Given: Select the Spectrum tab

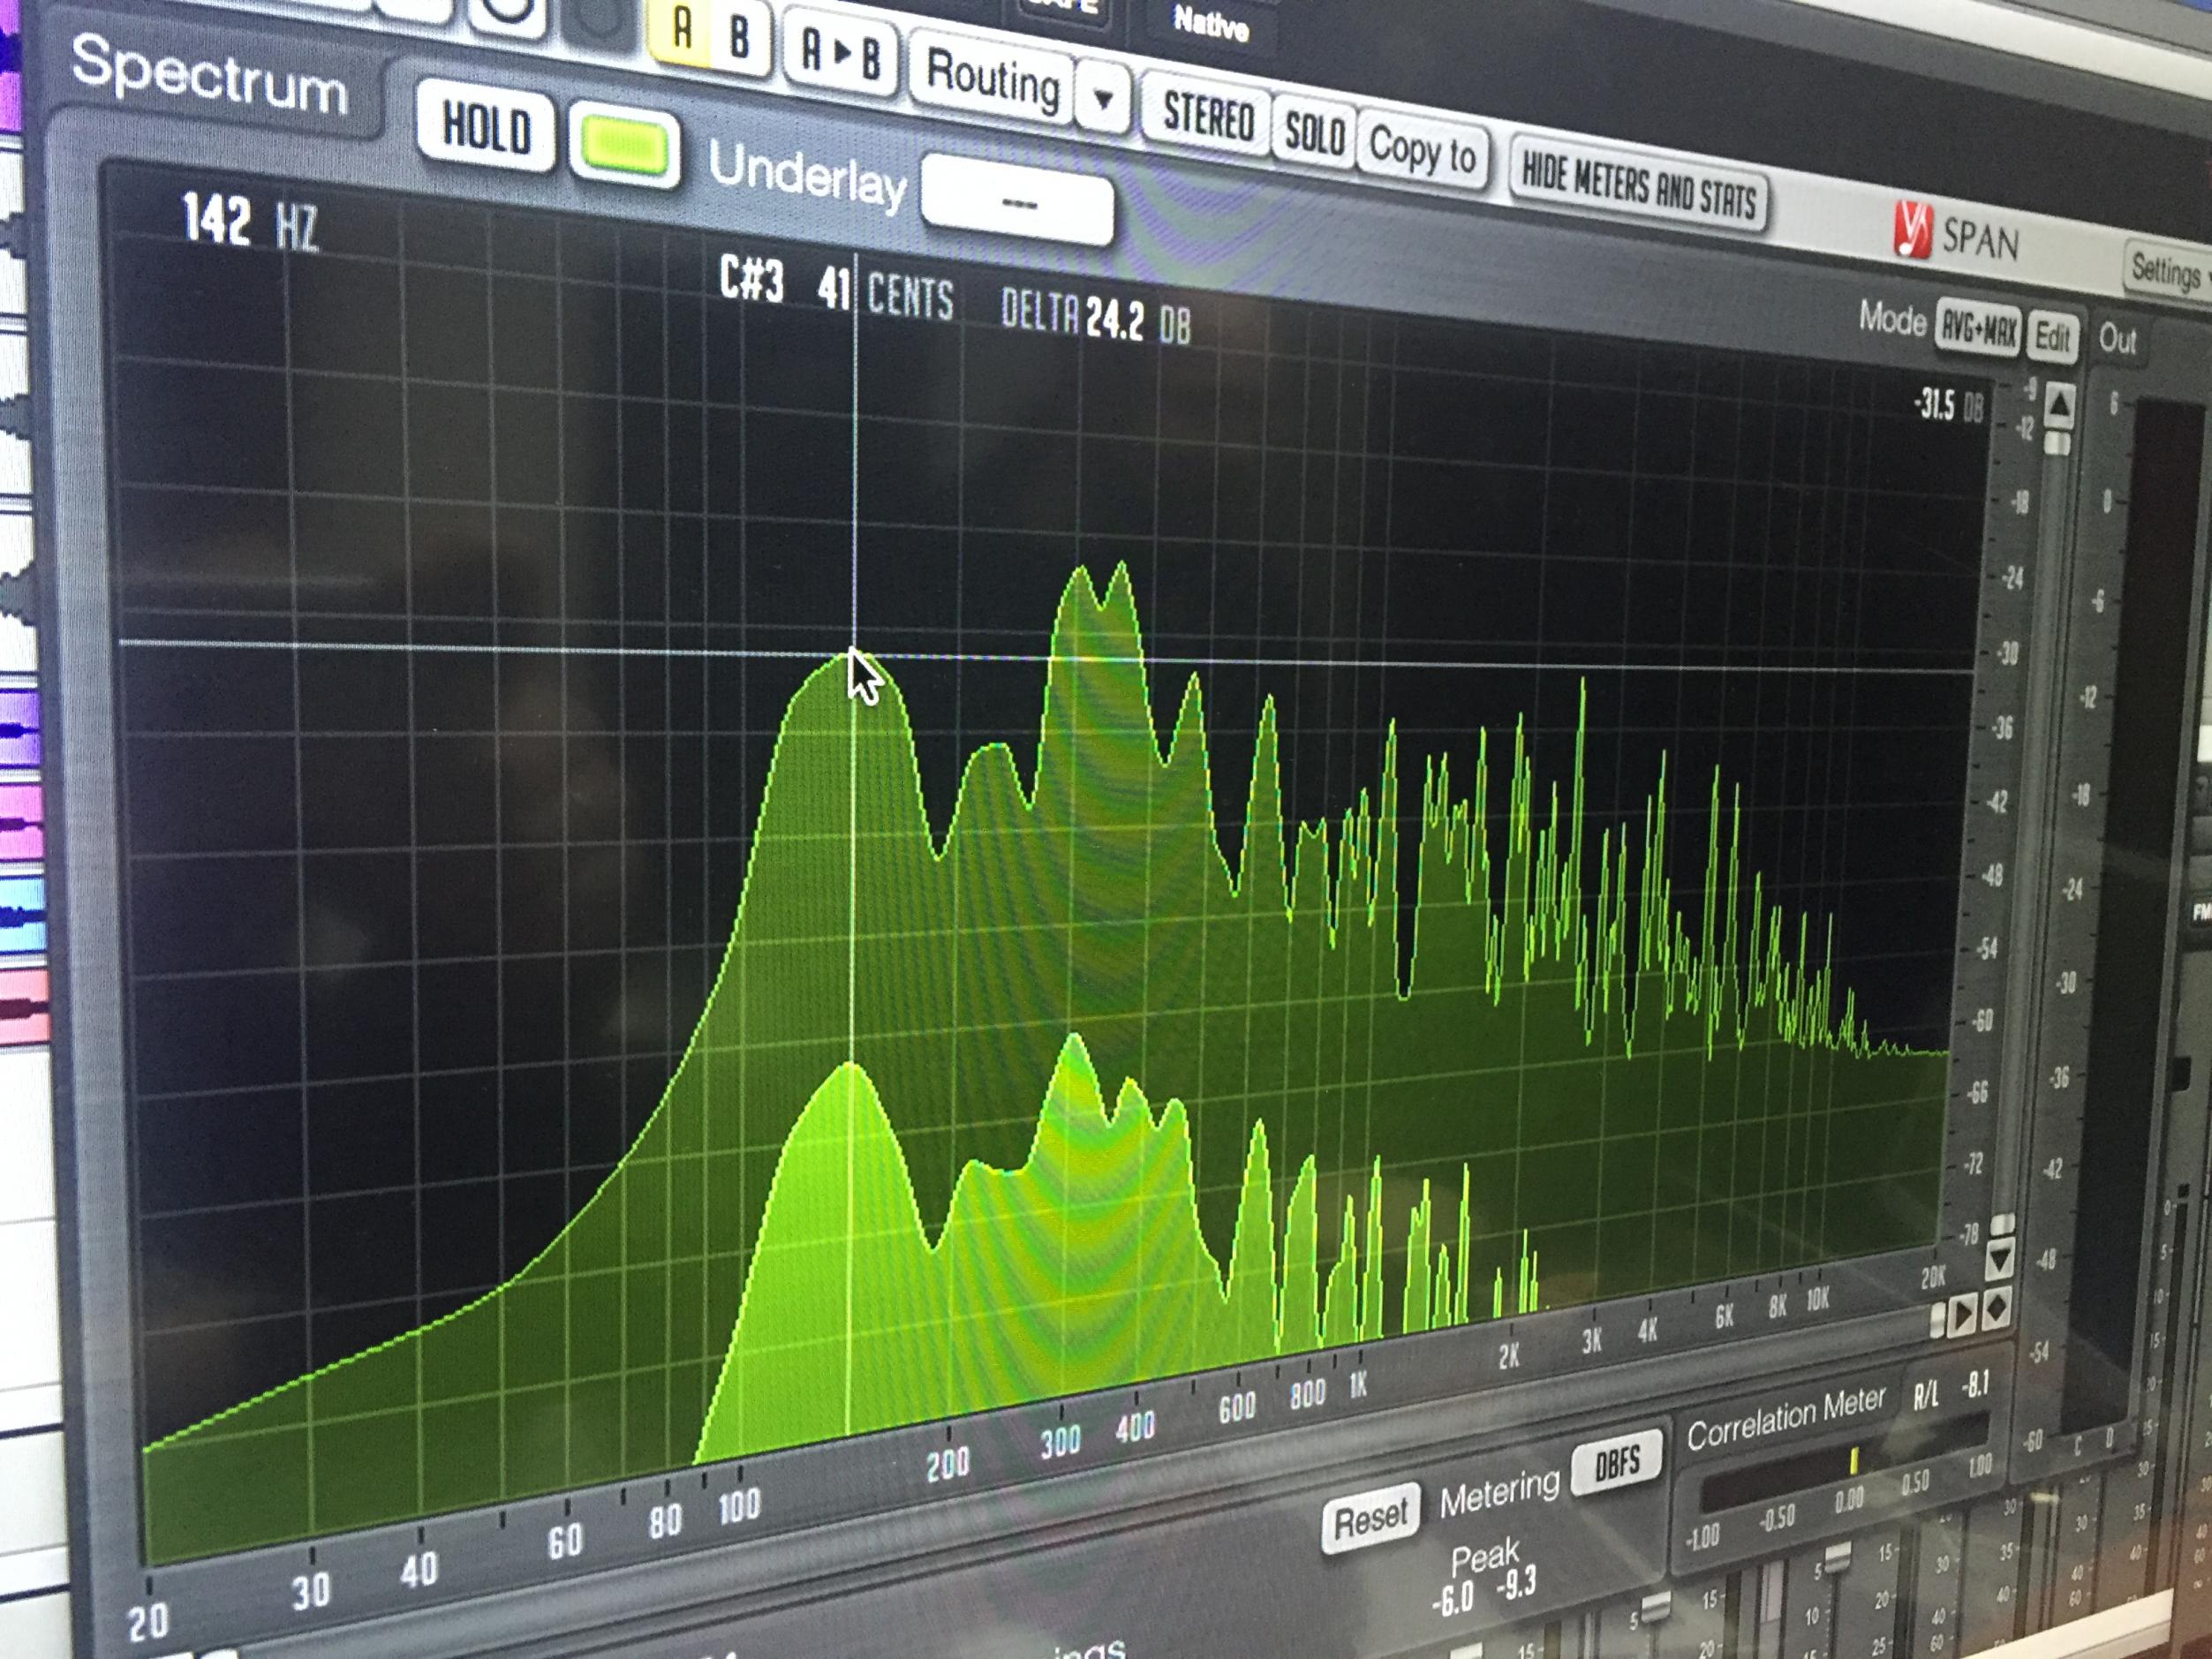Looking at the screenshot, I should pos(209,75).
